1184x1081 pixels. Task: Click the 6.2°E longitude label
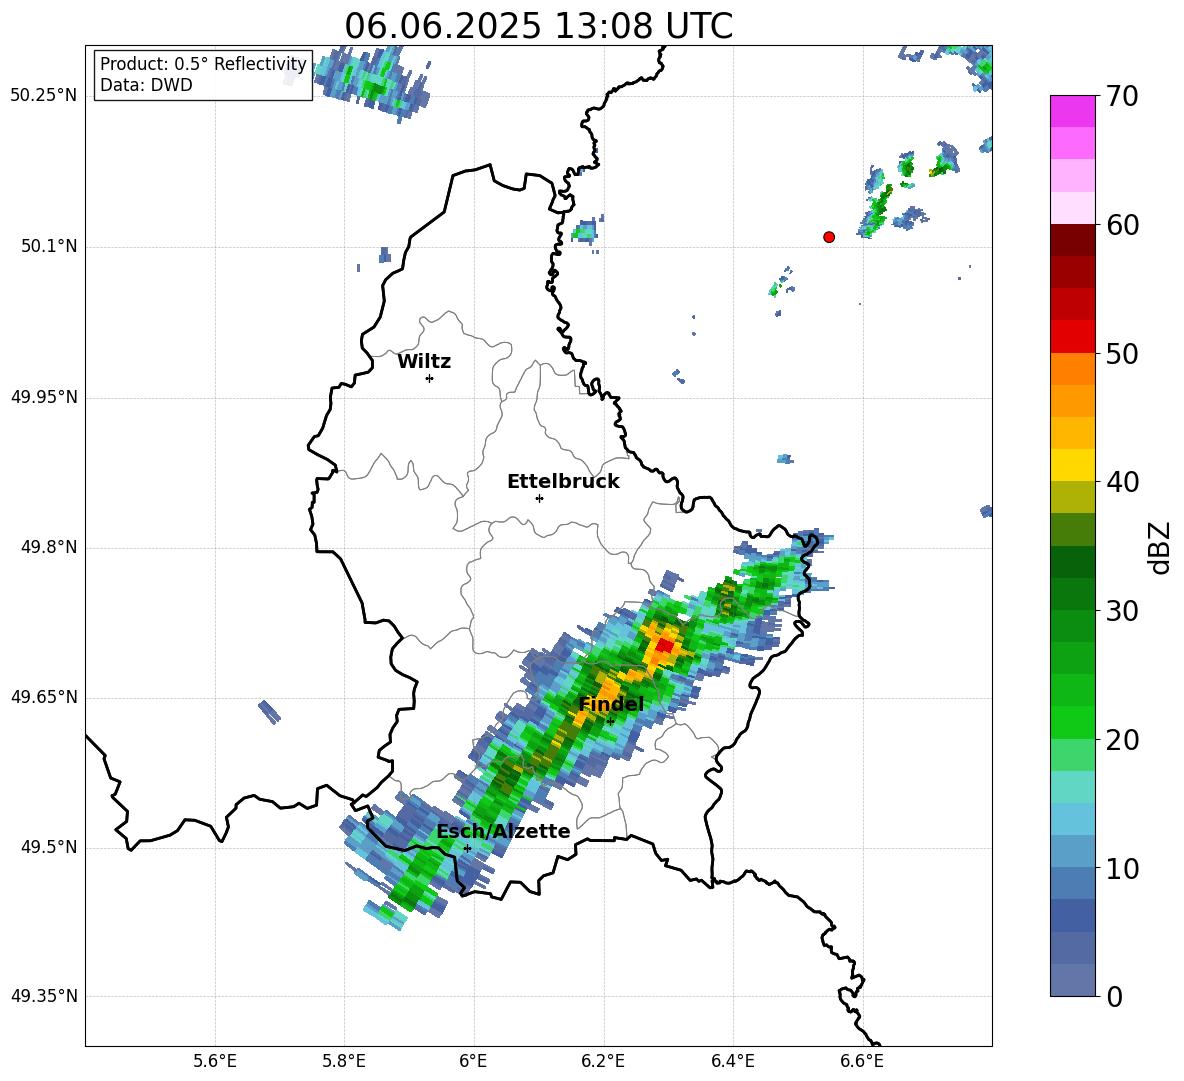pyautogui.click(x=603, y=1061)
